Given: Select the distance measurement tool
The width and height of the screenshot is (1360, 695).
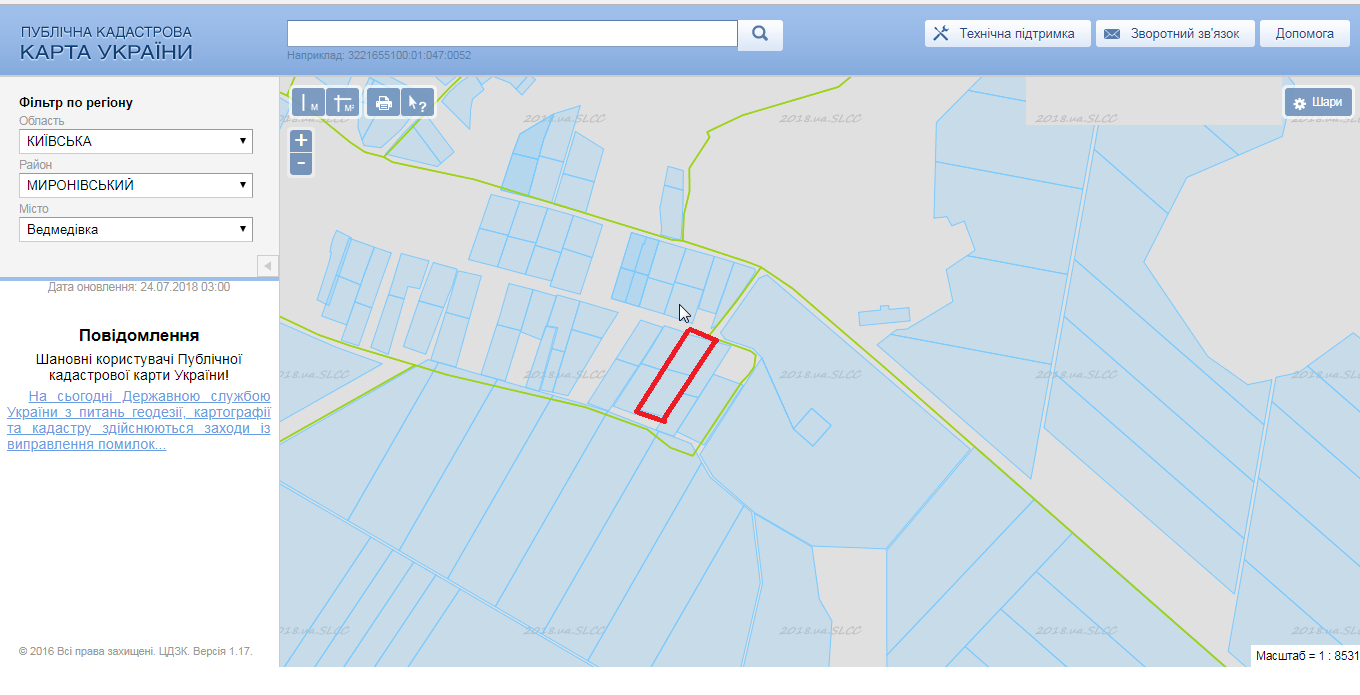Looking at the screenshot, I should point(309,103).
